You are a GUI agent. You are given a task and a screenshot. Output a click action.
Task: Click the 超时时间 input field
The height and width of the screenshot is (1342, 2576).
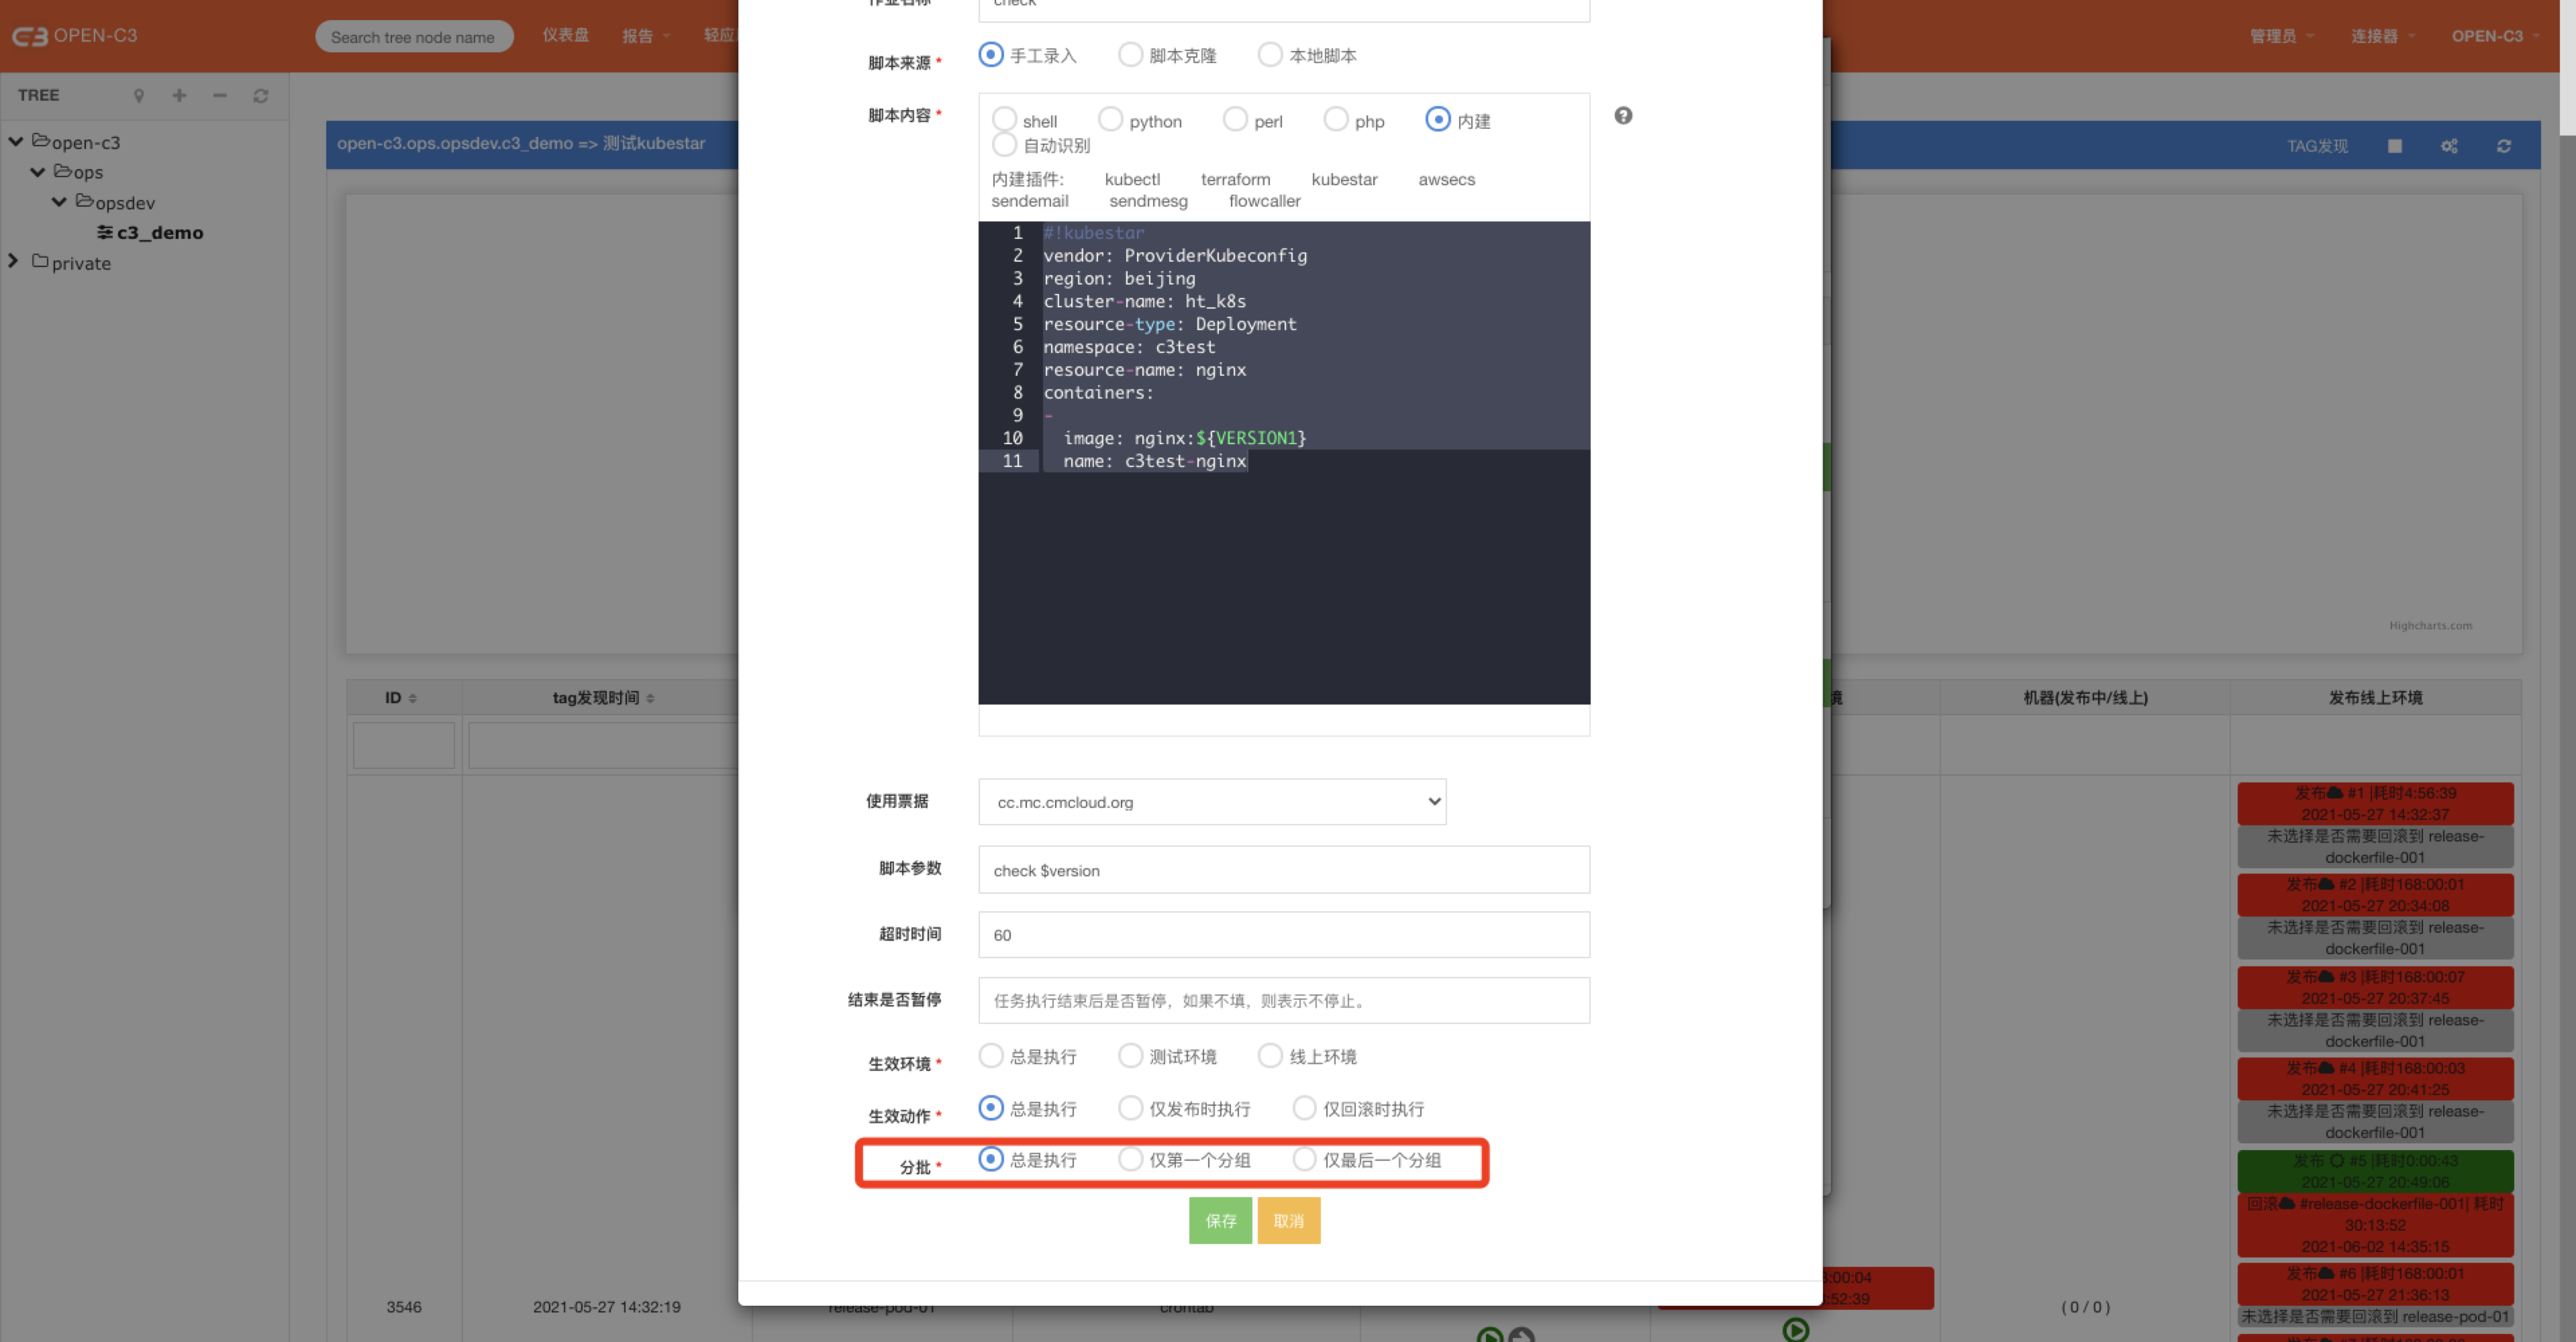click(x=1284, y=935)
